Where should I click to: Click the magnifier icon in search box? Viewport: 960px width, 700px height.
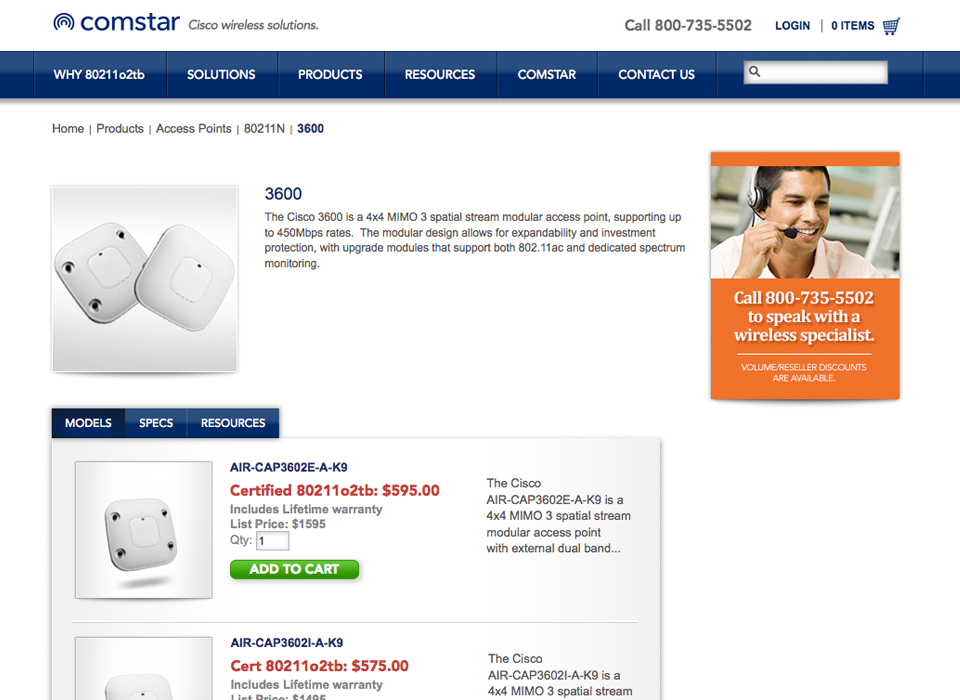tap(754, 72)
